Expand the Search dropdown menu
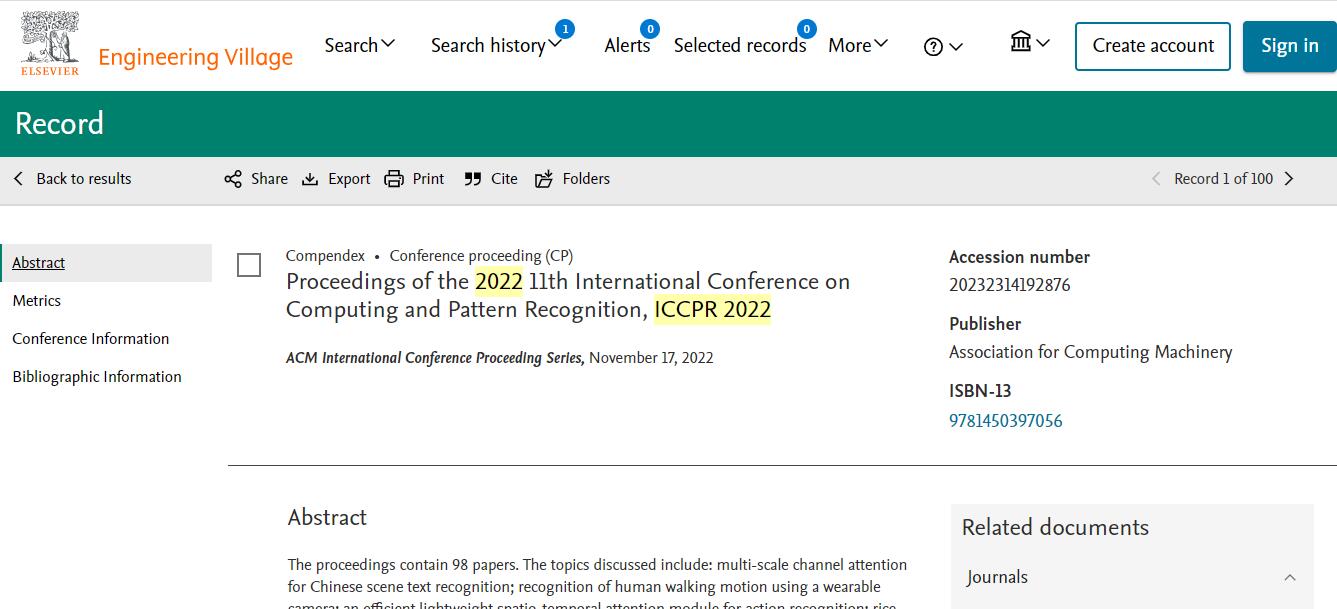The height and width of the screenshot is (609, 1337). coord(360,45)
